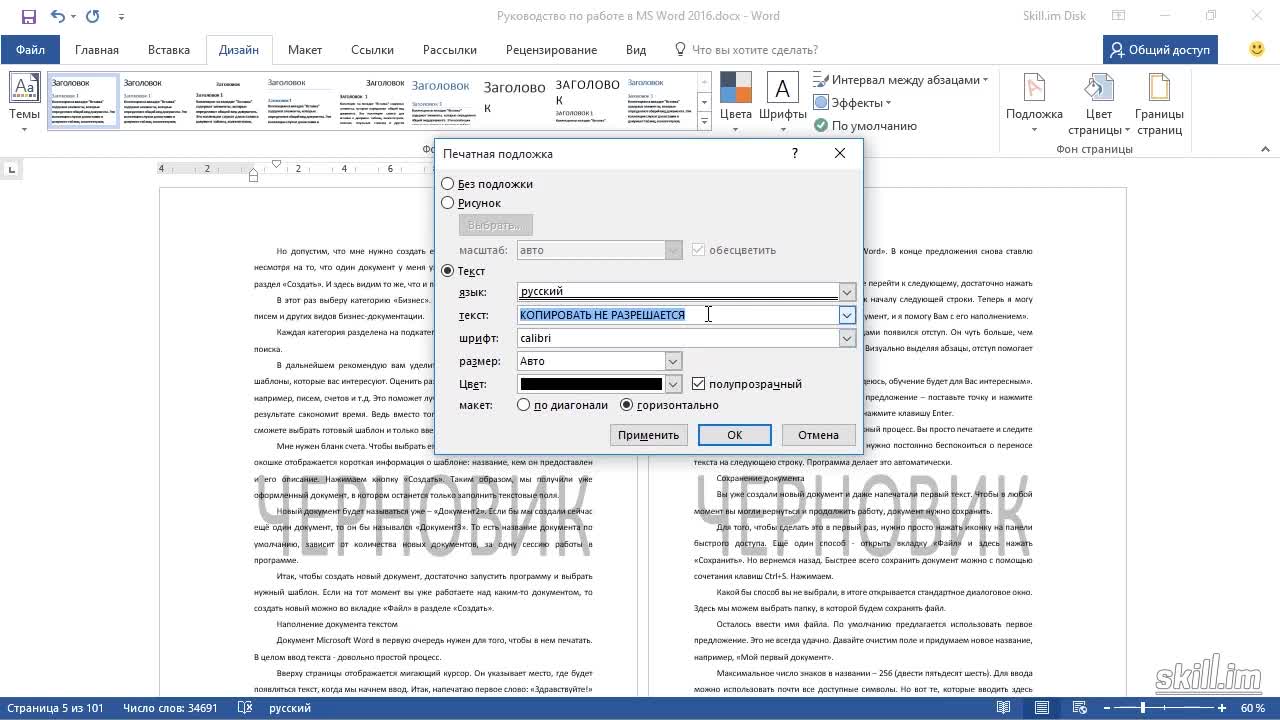Screen dimensions: 1280x720
Task: Click the шрифт calibri field
Action: [678, 338]
